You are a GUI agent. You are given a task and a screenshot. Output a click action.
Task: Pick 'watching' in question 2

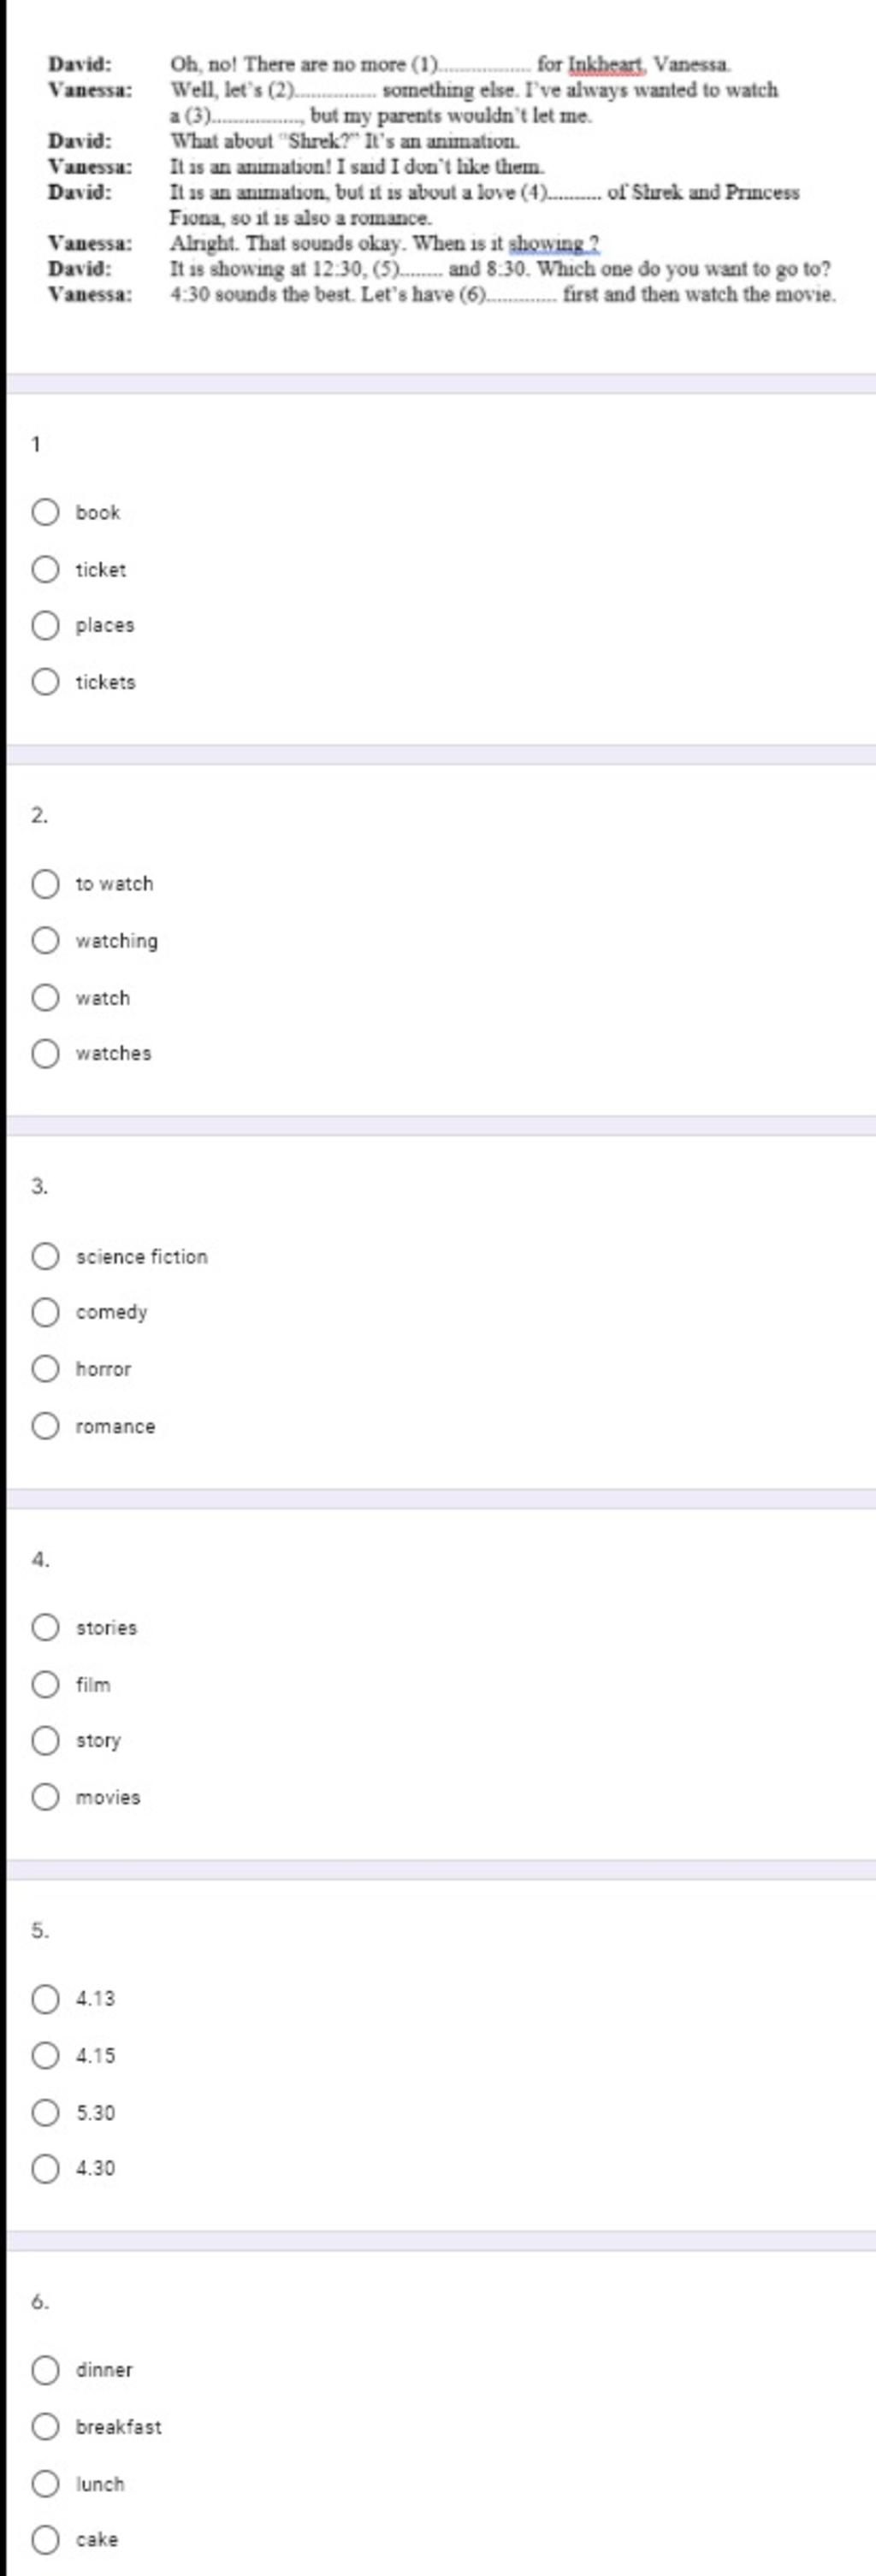[45, 941]
